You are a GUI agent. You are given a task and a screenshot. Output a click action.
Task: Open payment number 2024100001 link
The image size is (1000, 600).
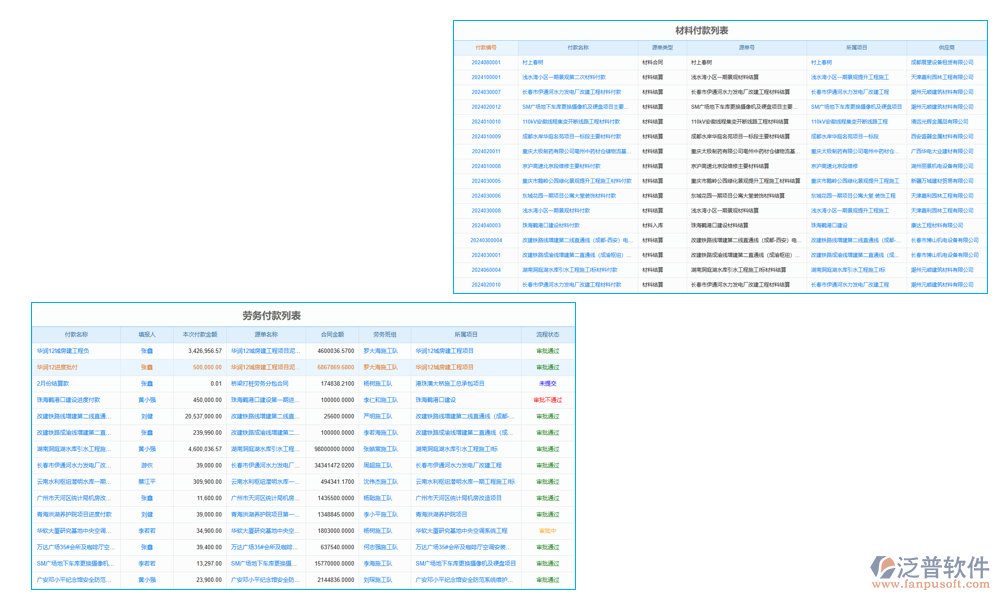tap(486, 77)
